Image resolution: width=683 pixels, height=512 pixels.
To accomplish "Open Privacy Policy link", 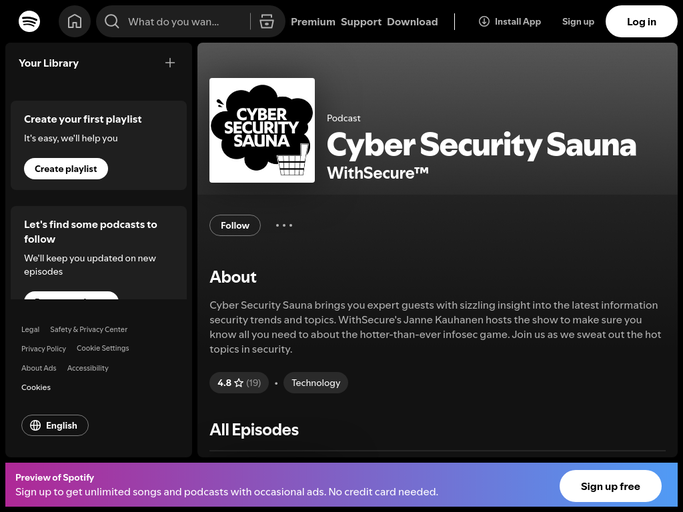I will pos(44,349).
